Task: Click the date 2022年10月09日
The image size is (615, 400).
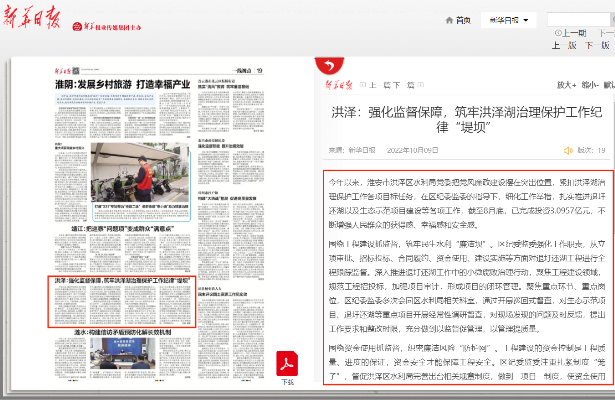Action: click(x=413, y=150)
